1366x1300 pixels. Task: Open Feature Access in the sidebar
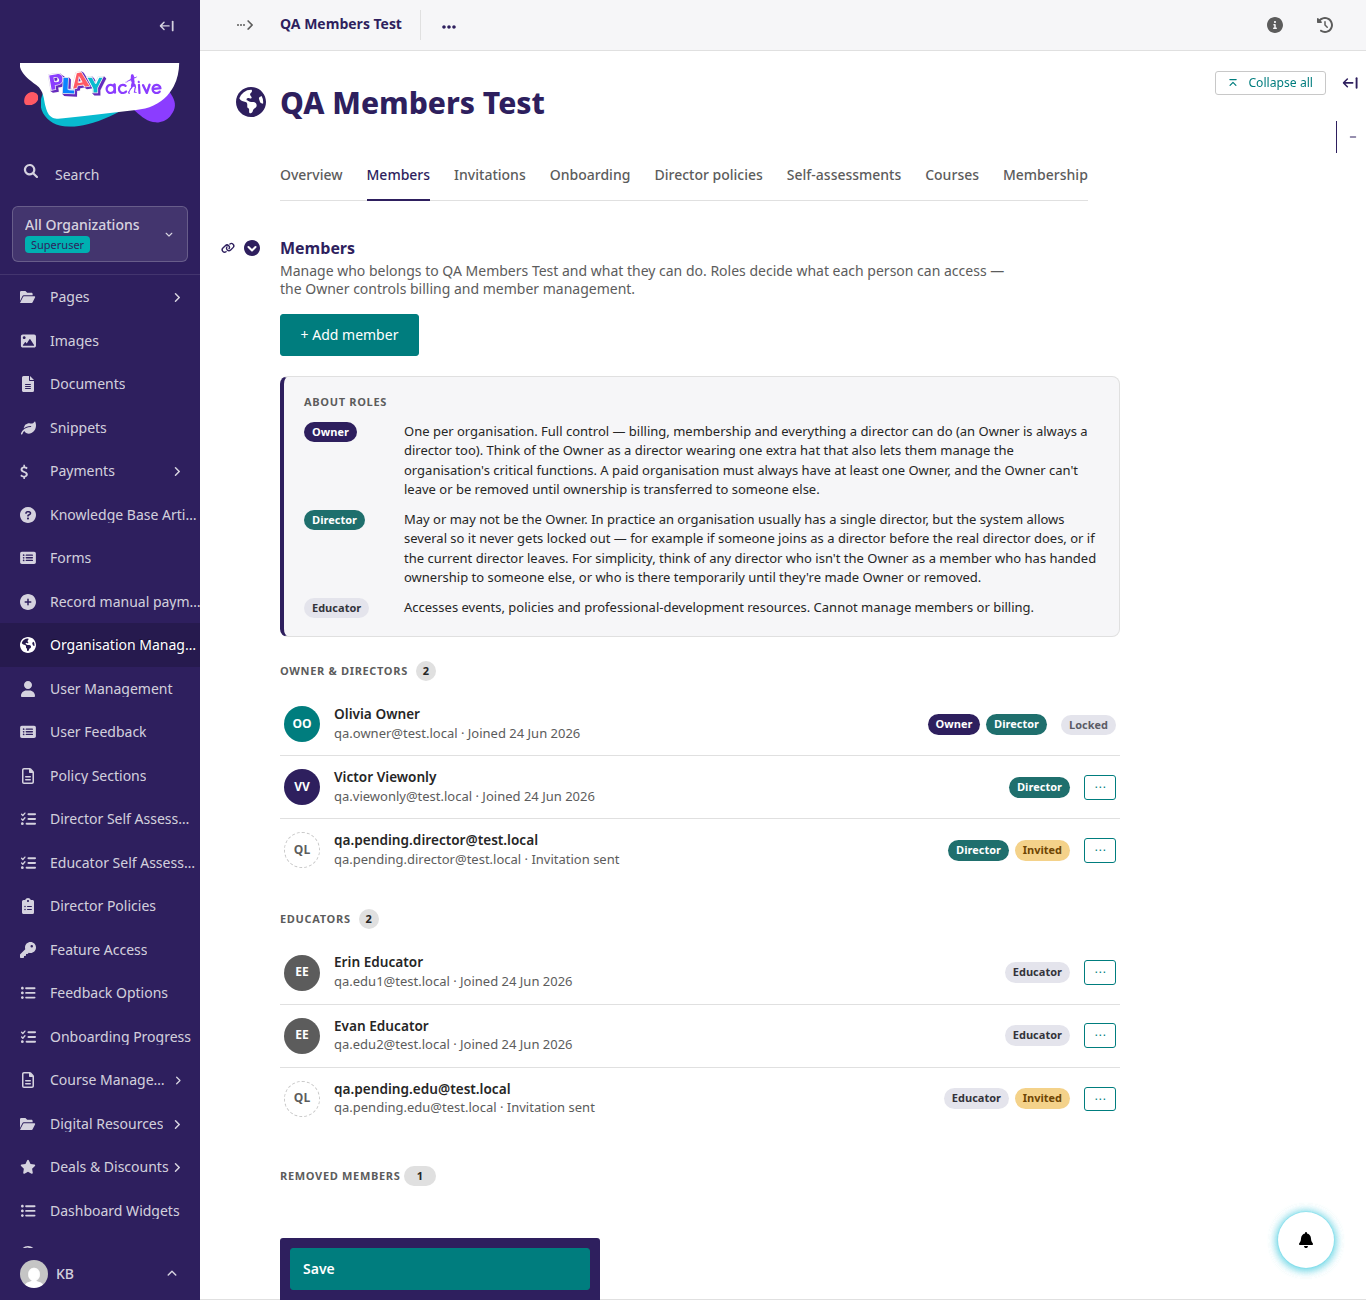point(100,950)
